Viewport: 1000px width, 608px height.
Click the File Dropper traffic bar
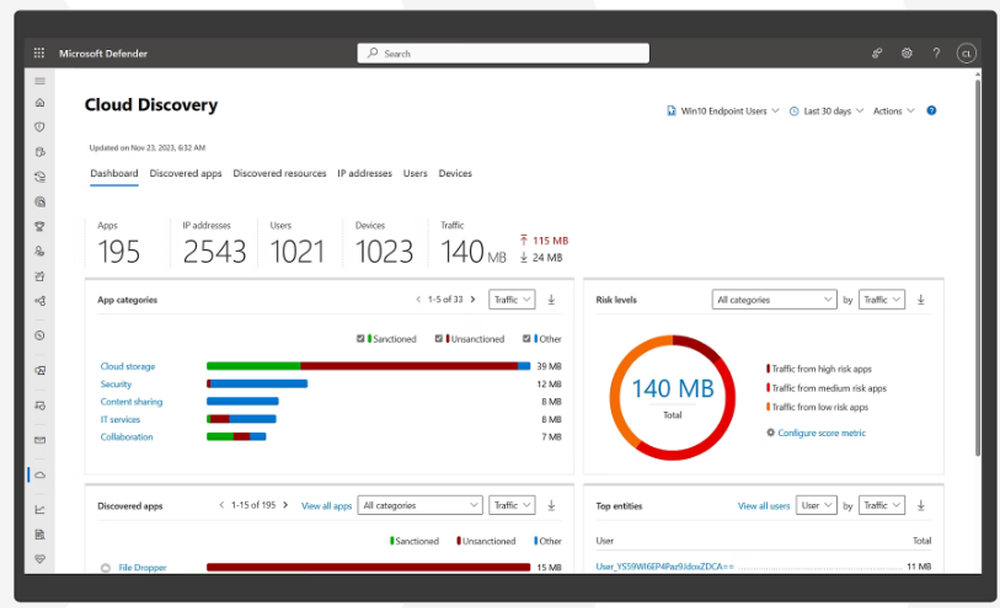(369, 567)
